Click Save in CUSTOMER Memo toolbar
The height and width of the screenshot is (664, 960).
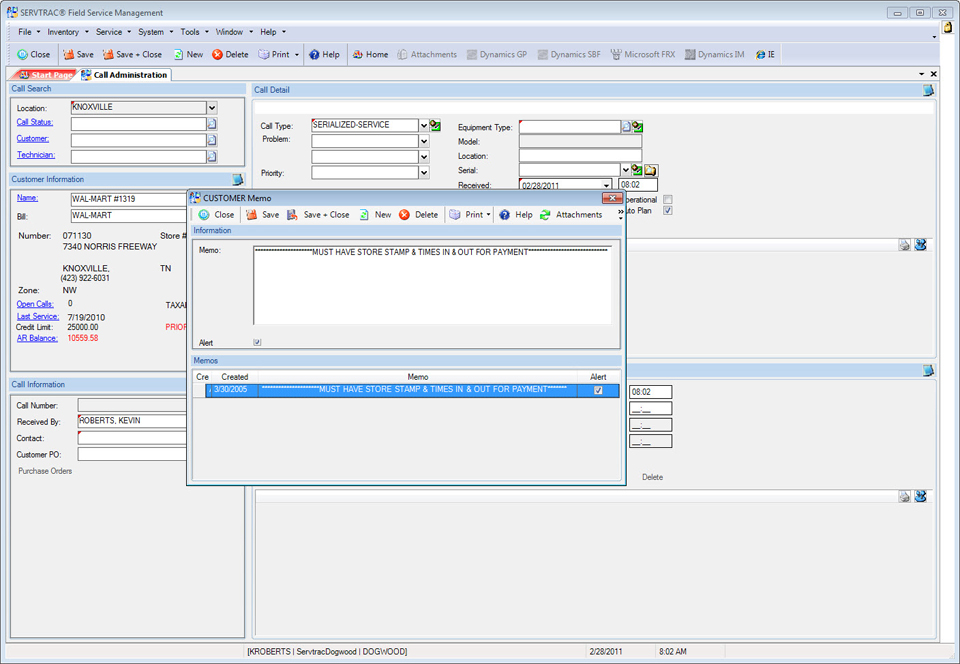pos(263,215)
